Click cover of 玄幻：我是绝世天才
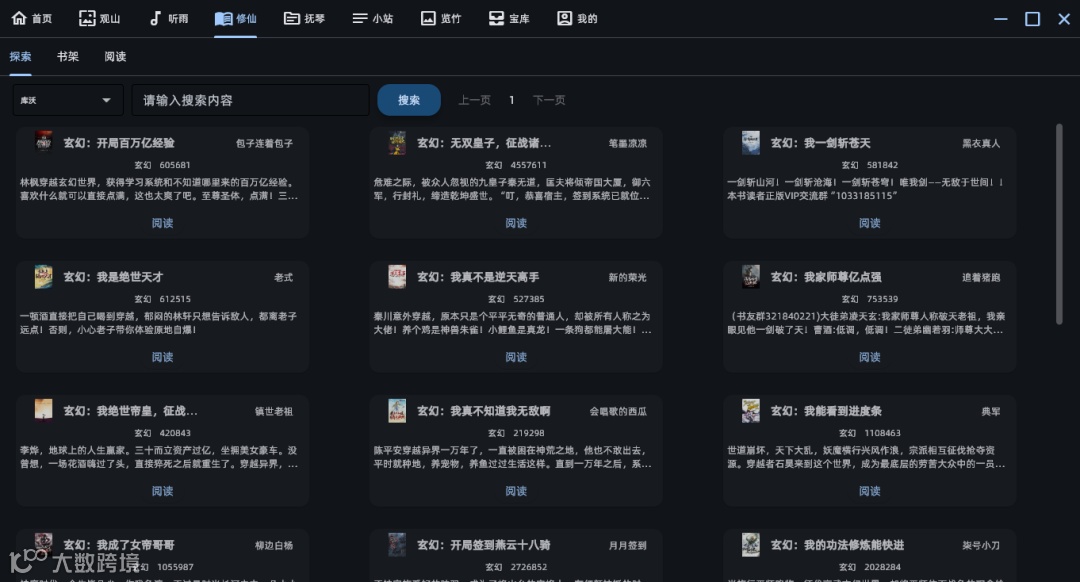The height and width of the screenshot is (582, 1080). pyautogui.click(x=43, y=276)
